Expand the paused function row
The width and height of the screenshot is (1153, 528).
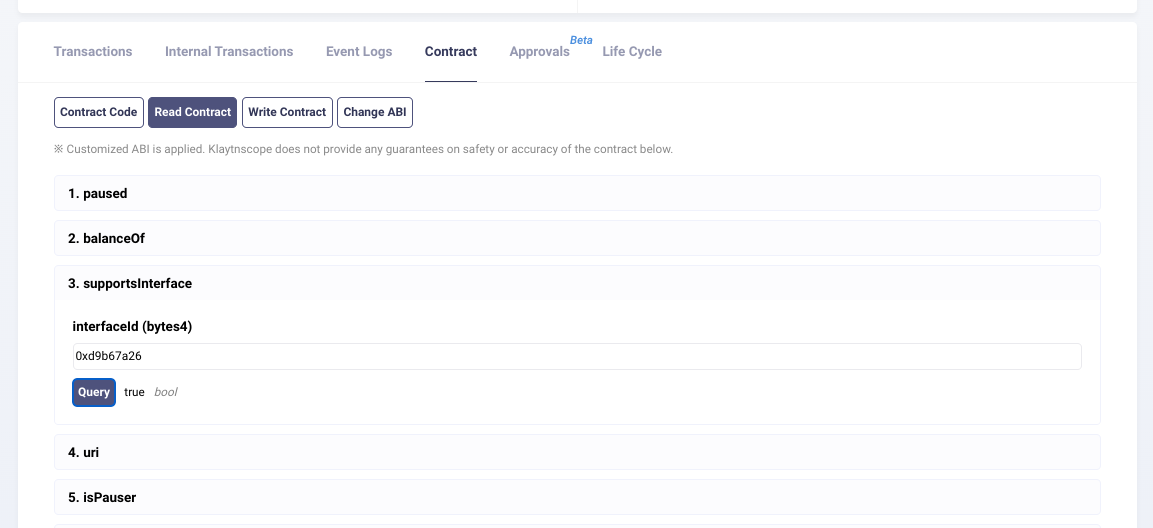(x=577, y=193)
